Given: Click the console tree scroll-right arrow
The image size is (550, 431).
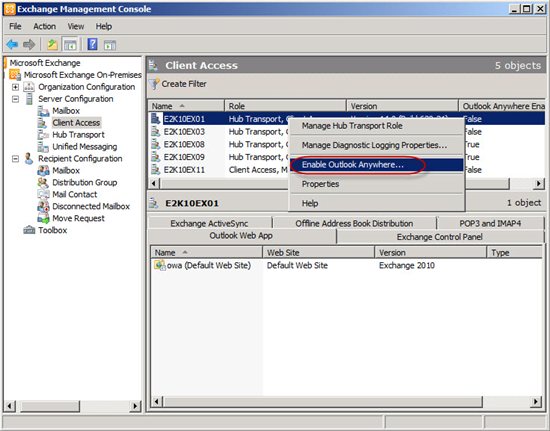Looking at the screenshot, I should (x=135, y=406).
